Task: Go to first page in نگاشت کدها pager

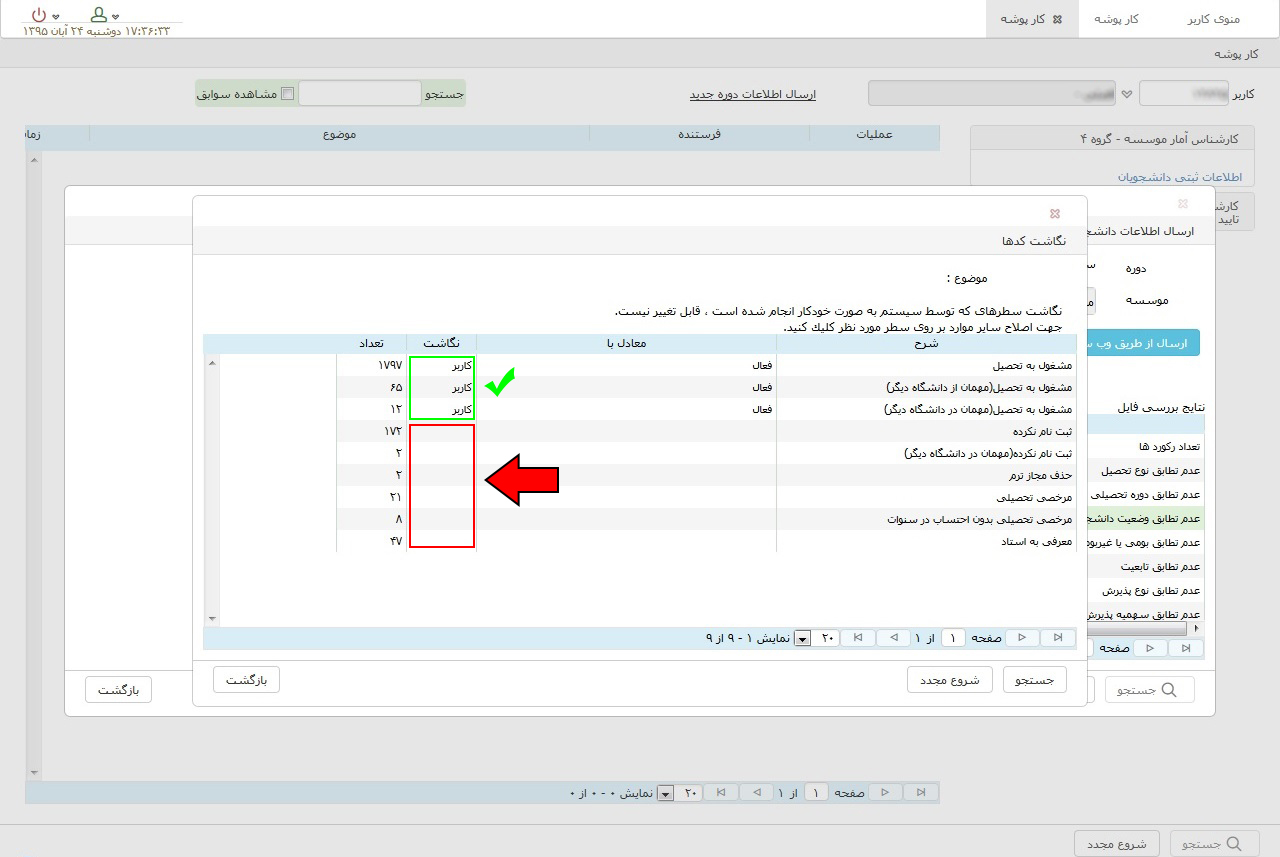Action: (x=1058, y=638)
